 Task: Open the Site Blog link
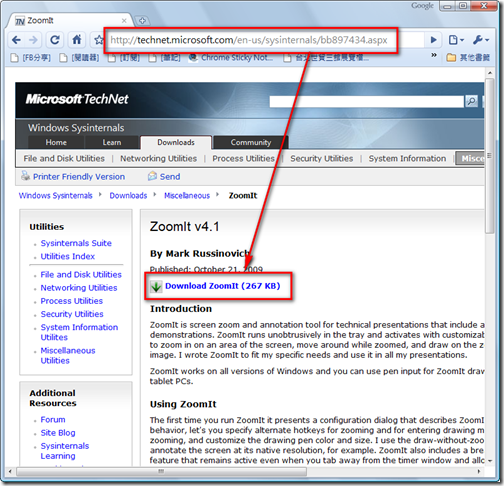pos(58,433)
